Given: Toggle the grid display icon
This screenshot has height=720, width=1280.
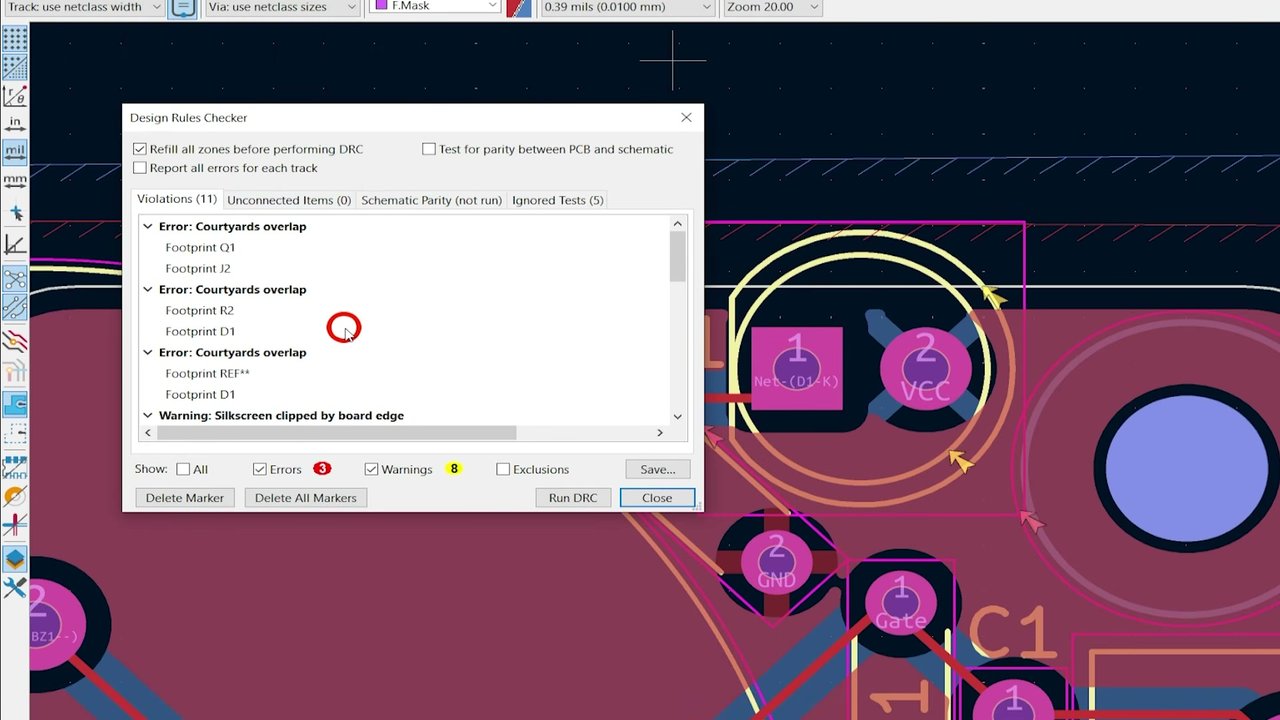Looking at the screenshot, I should coord(15,40).
